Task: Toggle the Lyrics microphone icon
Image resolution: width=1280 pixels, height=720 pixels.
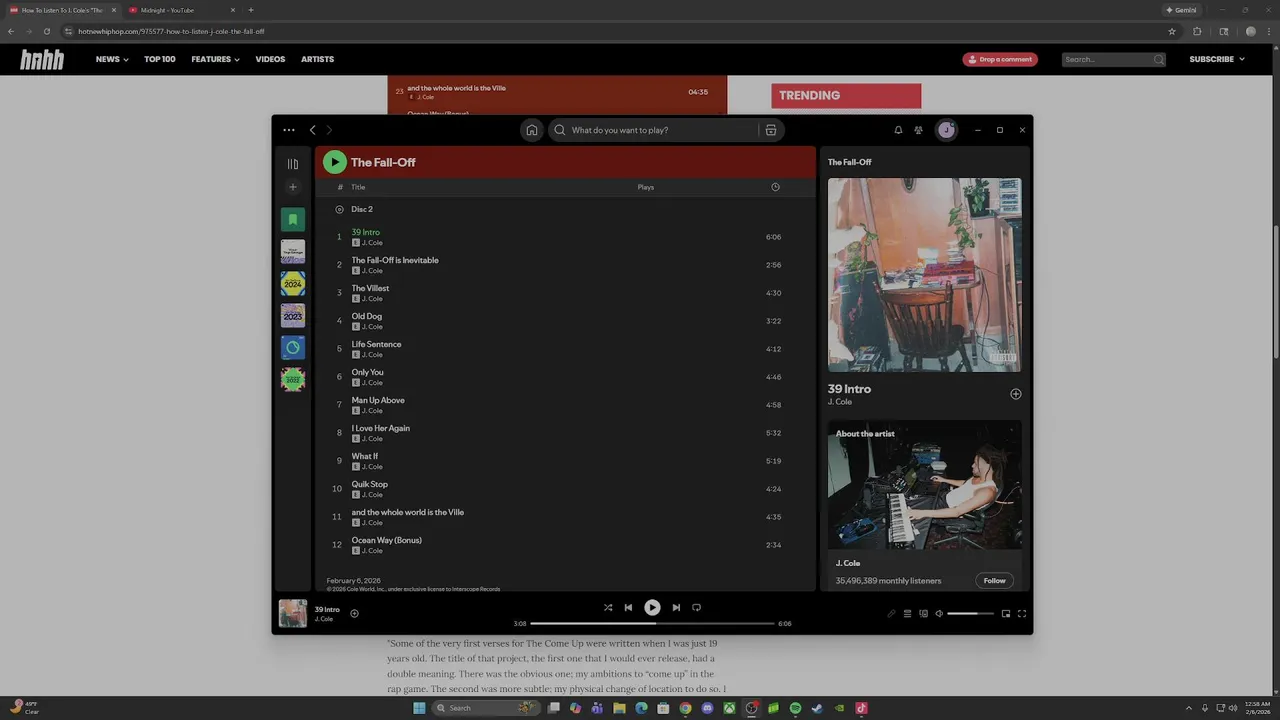Action: 891,613
